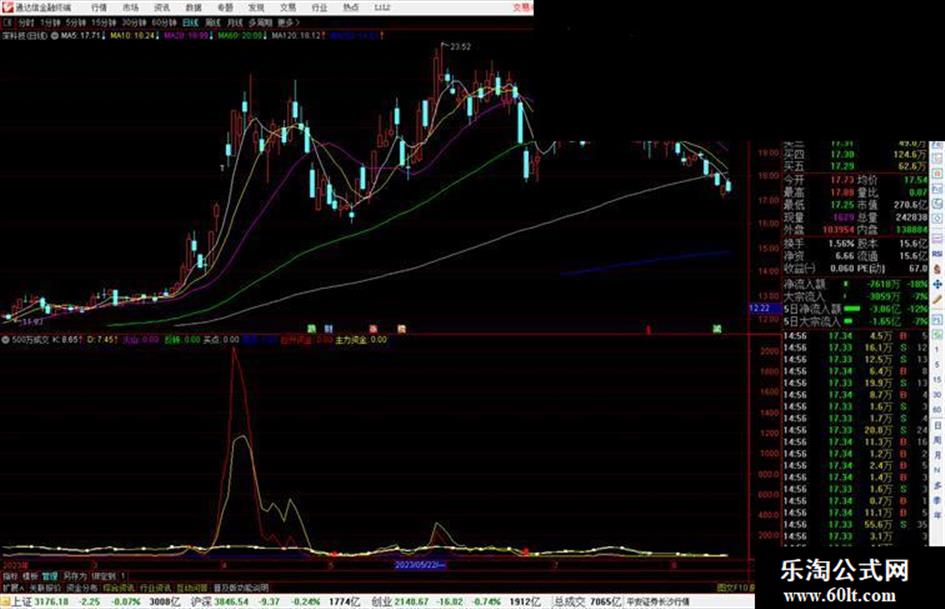
Task: Switch chart to 5分钟 period
Action: tap(75, 22)
